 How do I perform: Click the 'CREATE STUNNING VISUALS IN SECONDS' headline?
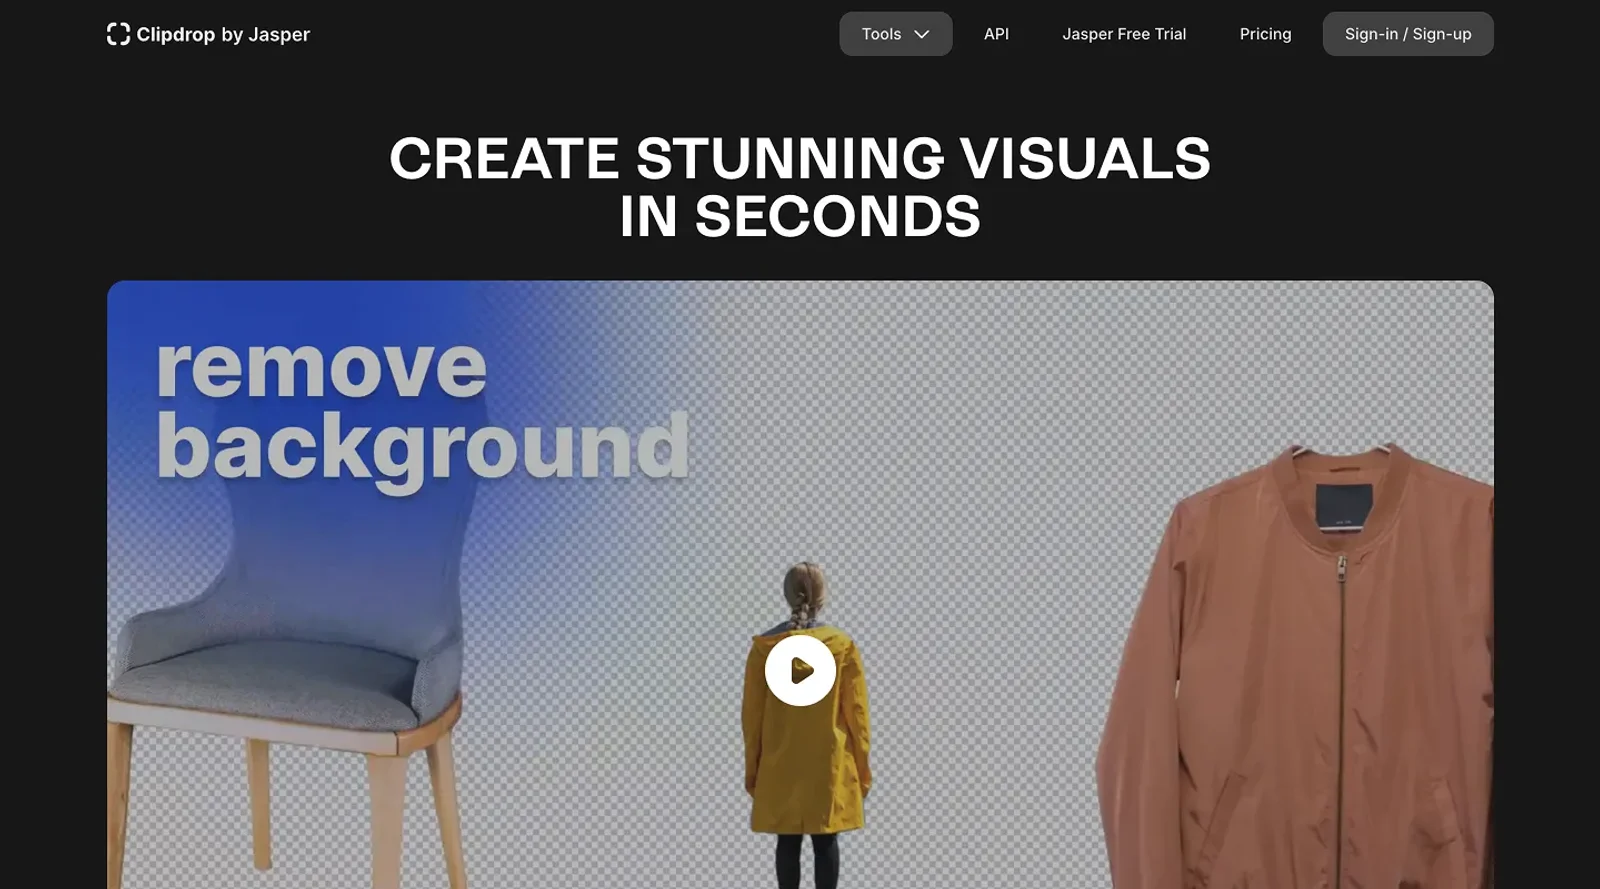[x=800, y=187]
